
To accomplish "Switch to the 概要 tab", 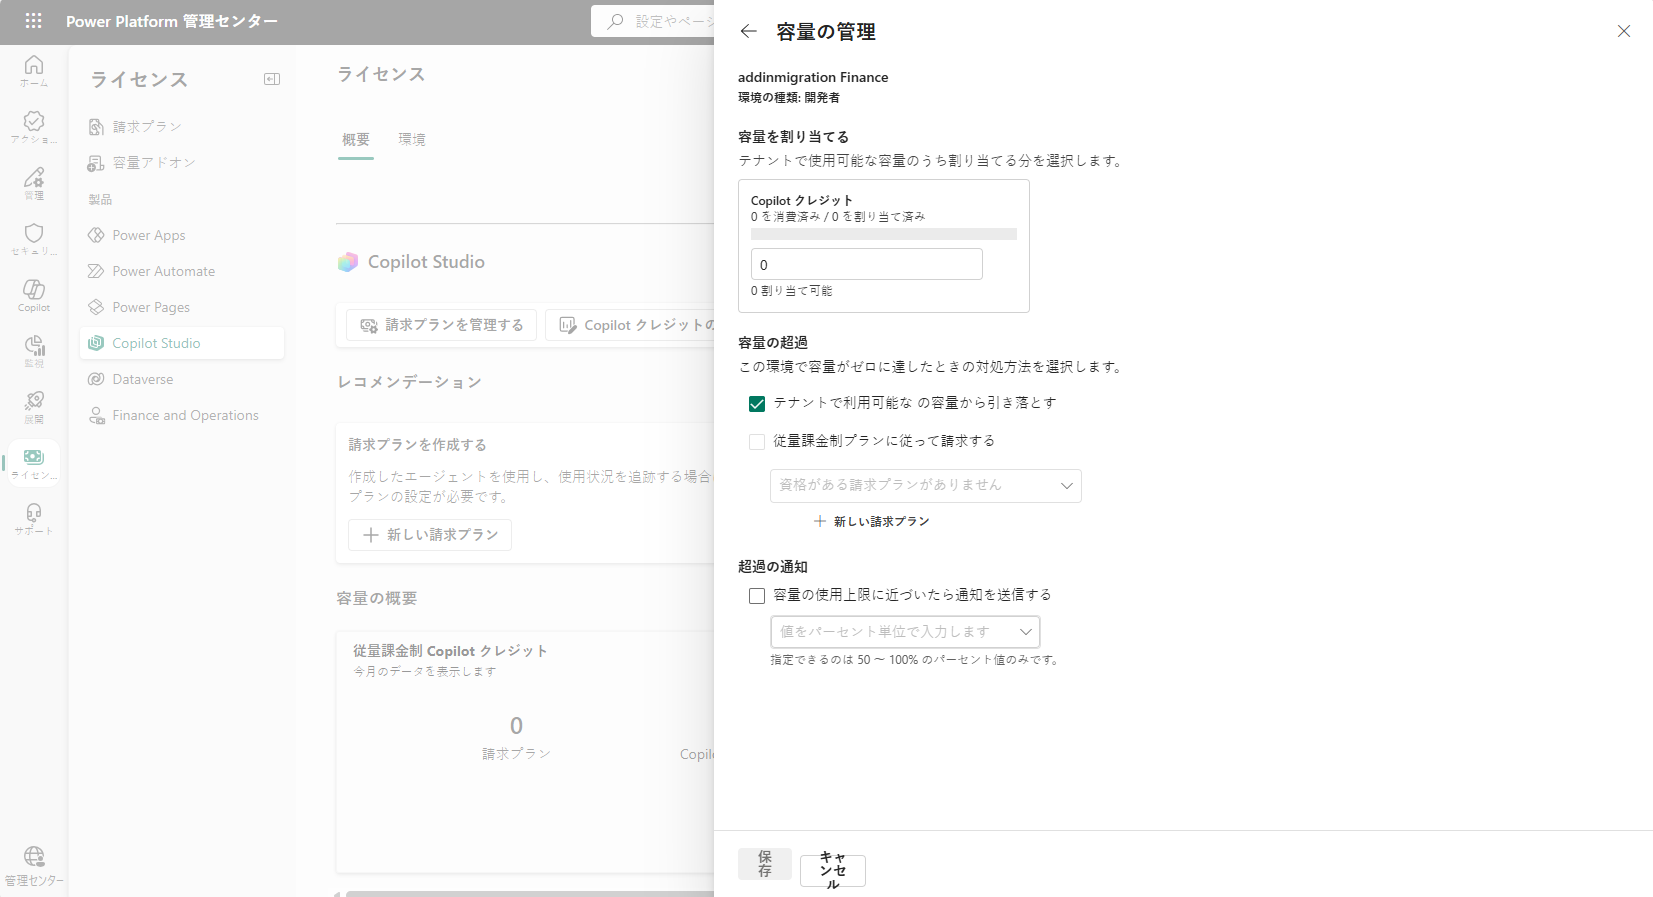I will [x=356, y=139].
